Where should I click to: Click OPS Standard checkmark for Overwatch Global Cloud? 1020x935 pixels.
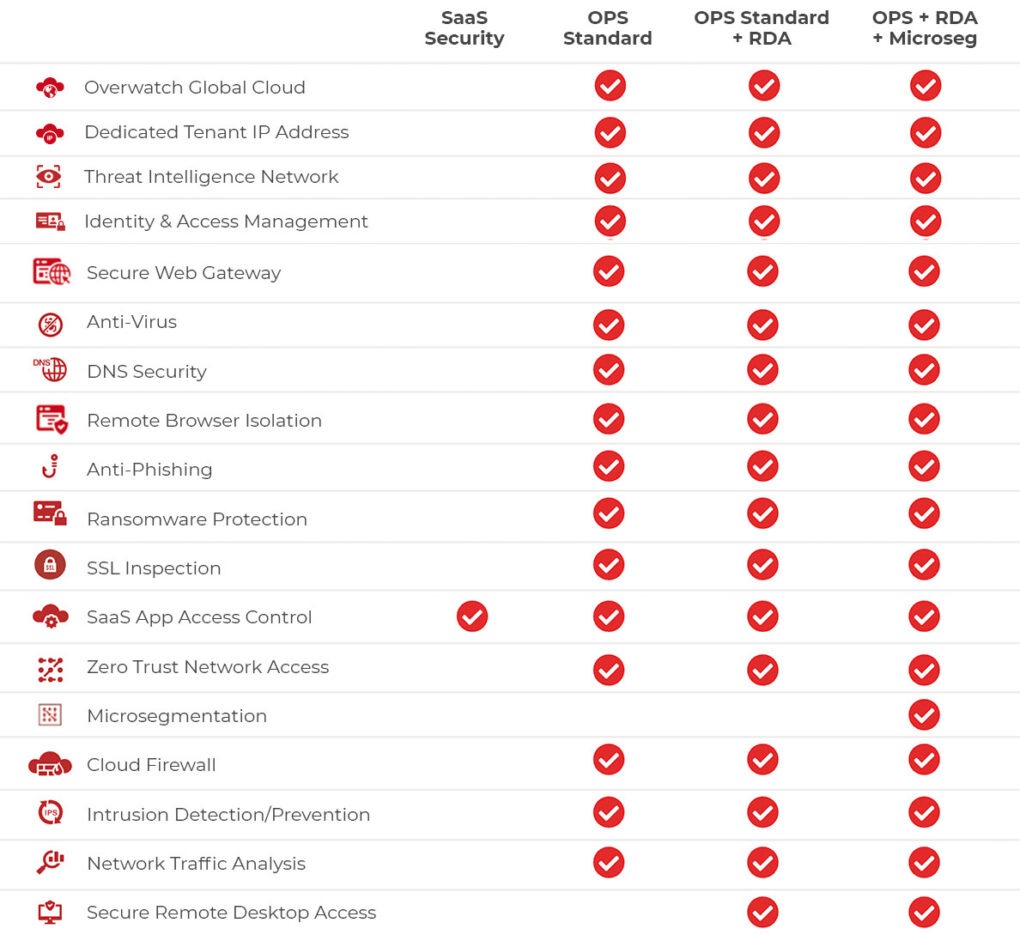click(x=610, y=86)
